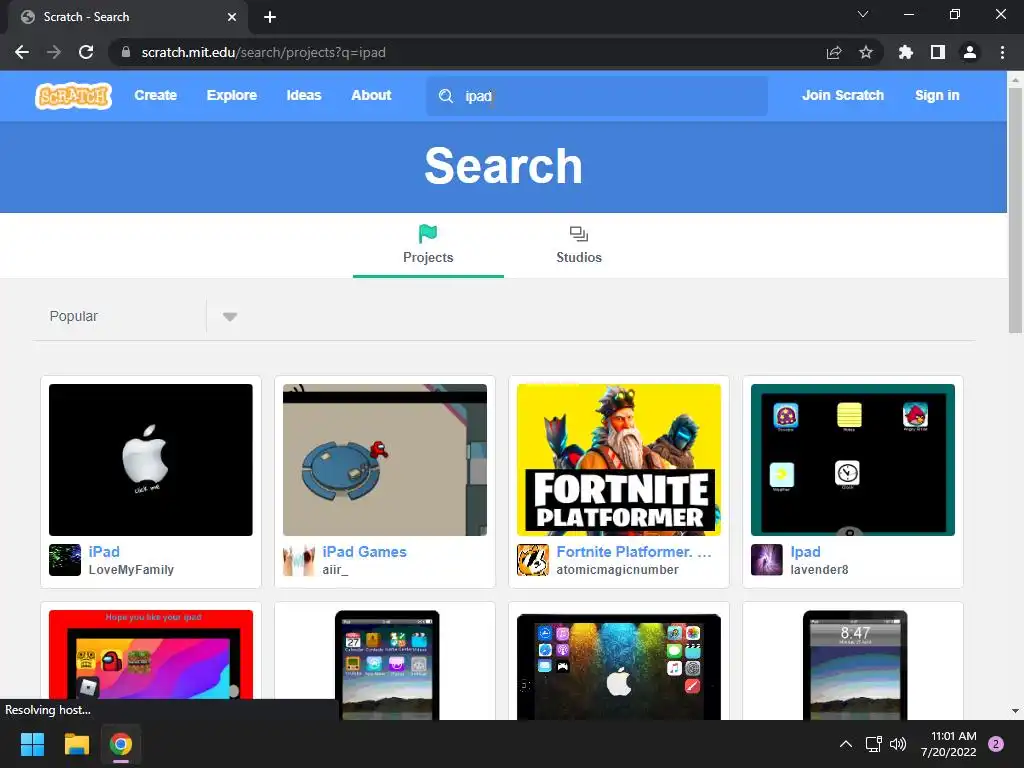The width and height of the screenshot is (1024, 768).
Task: Click the share page icon in address bar
Action: 834,52
